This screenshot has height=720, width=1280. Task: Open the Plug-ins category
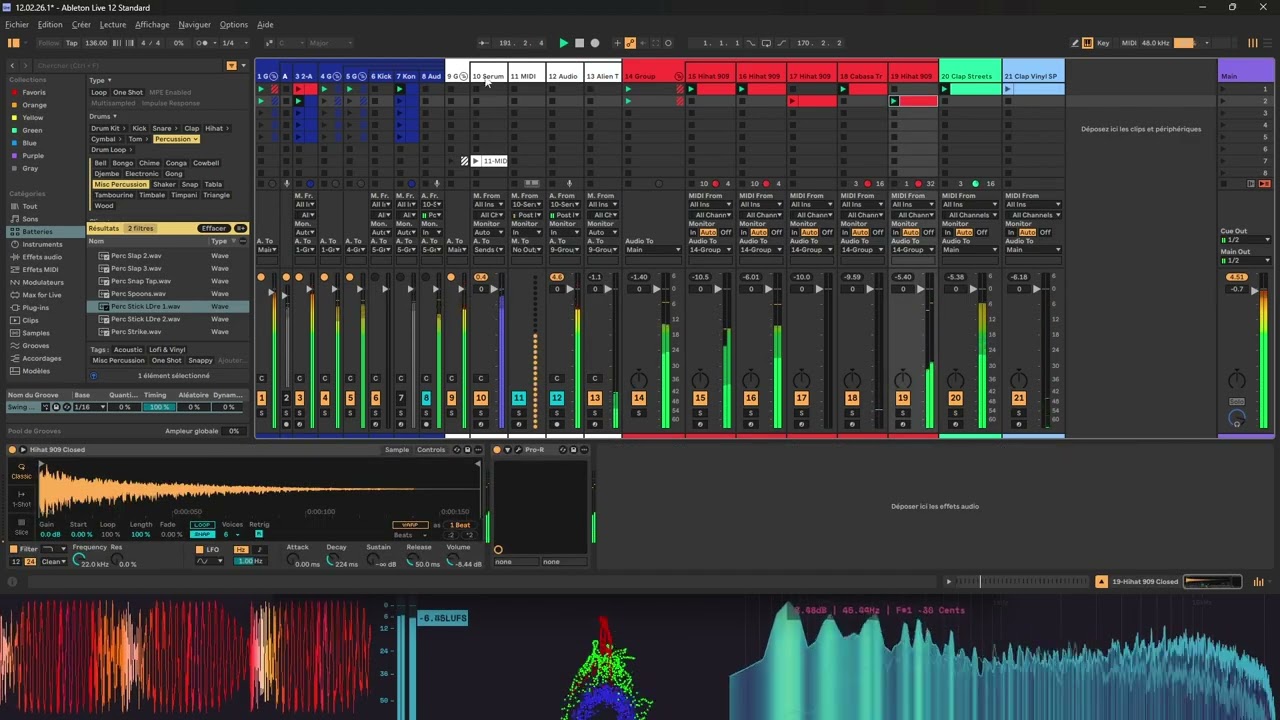coord(35,308)
